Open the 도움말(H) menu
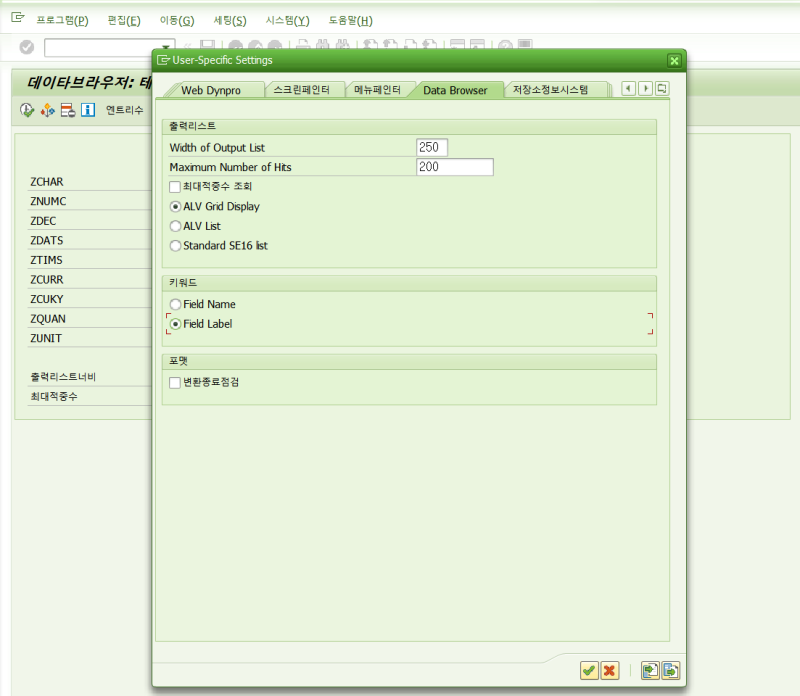This screenshot has height=696, width=800. pyautogui.click(x=351, y=20)
